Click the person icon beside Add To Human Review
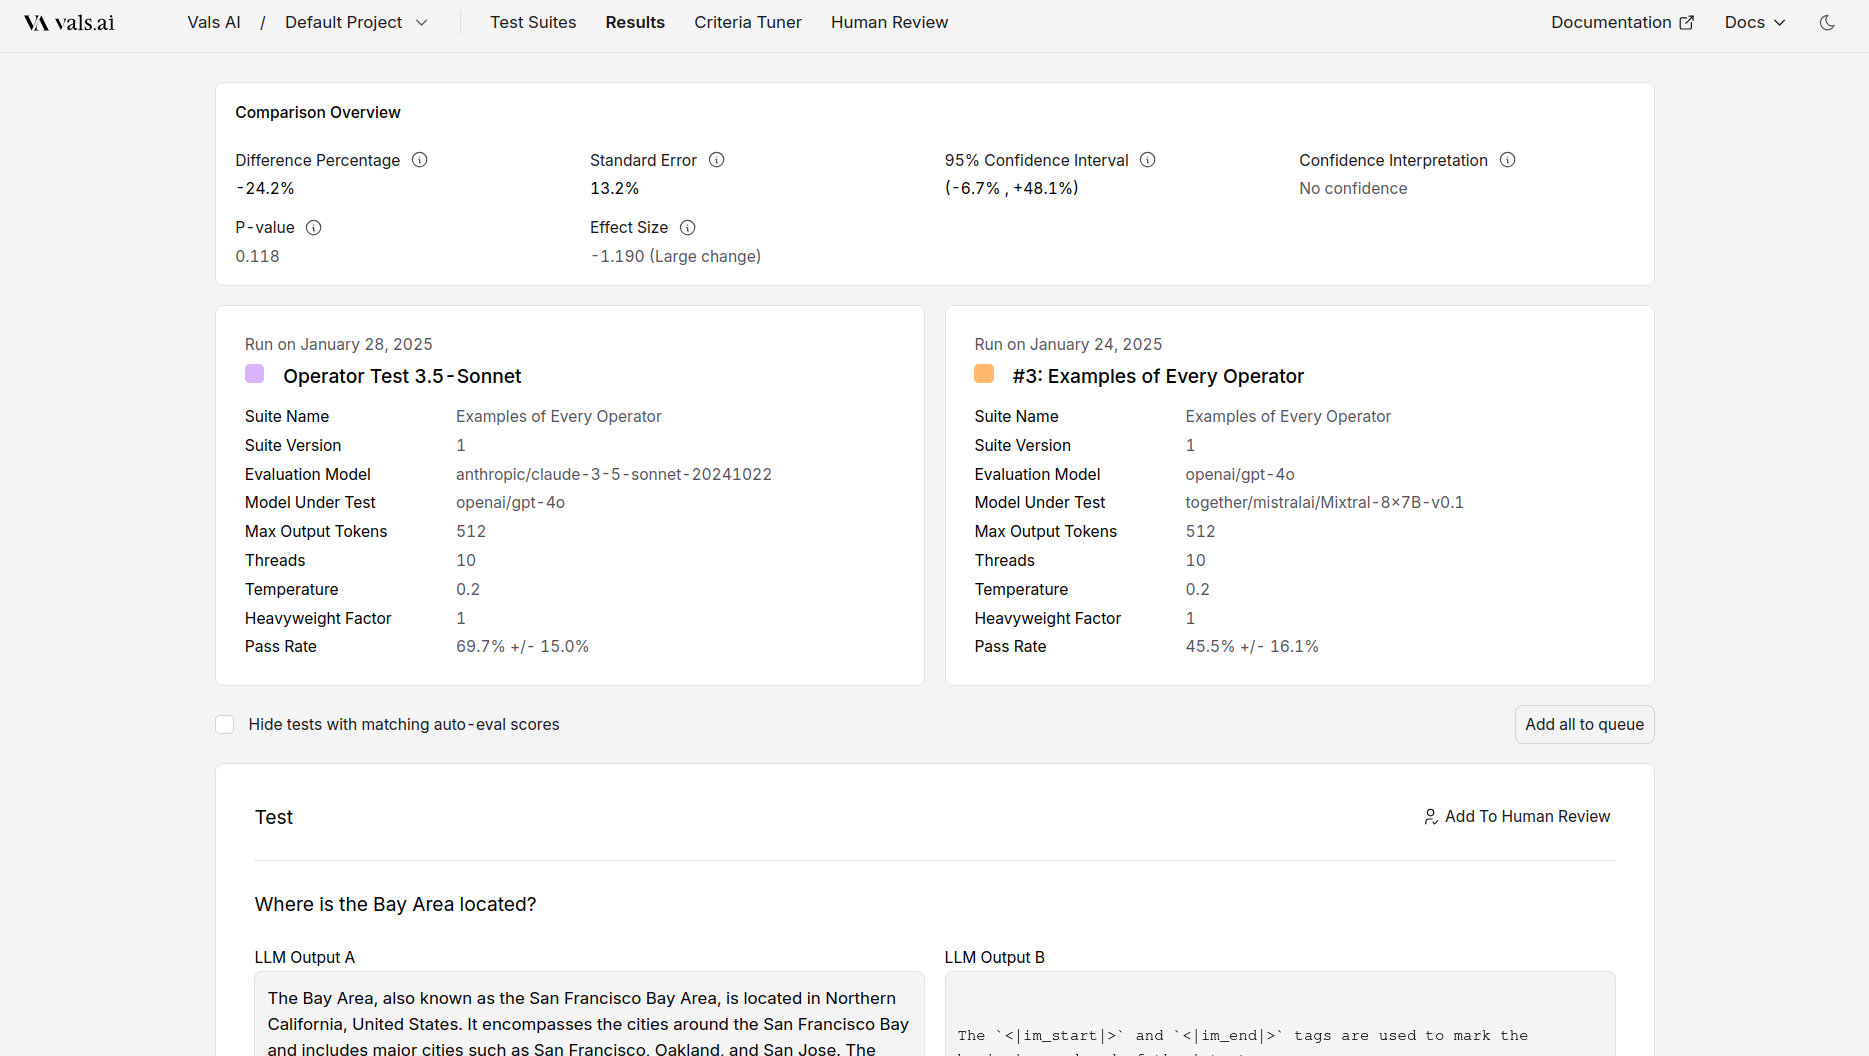 pos(1431,817)
